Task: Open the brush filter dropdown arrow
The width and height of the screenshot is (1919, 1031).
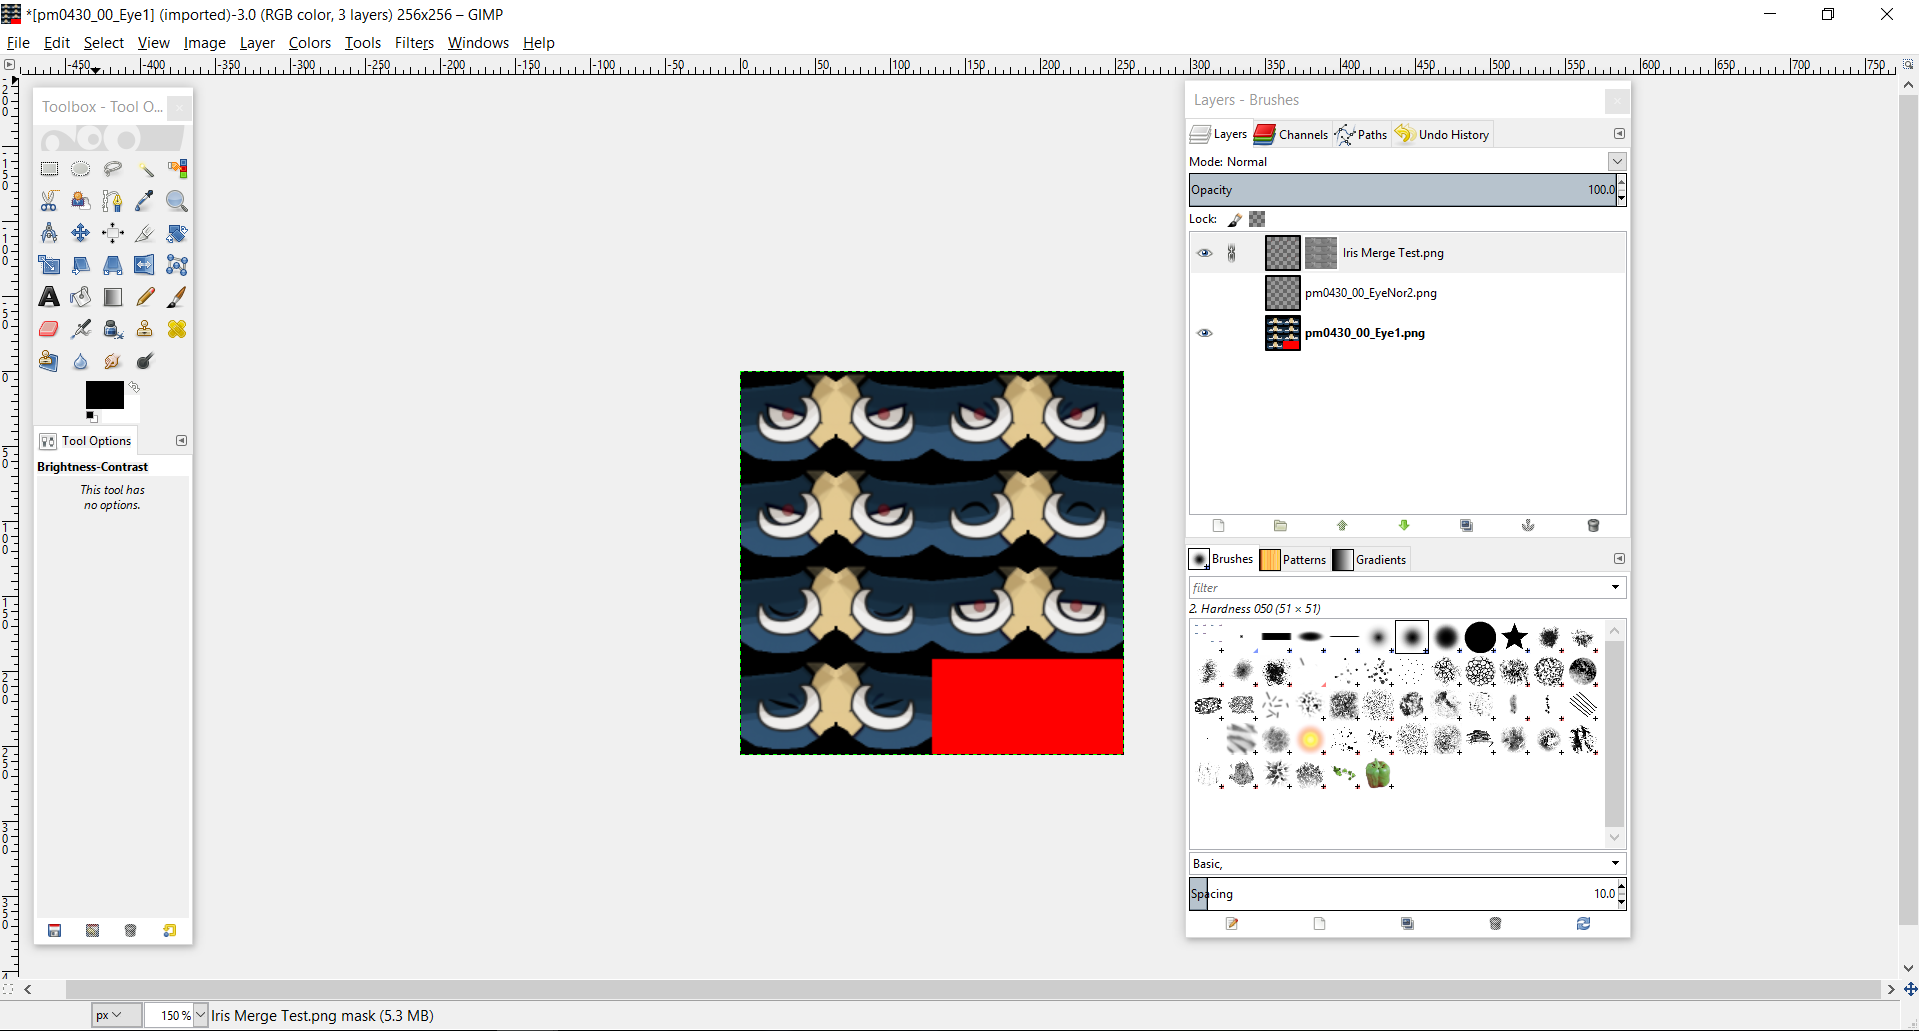Action: 1615,588
